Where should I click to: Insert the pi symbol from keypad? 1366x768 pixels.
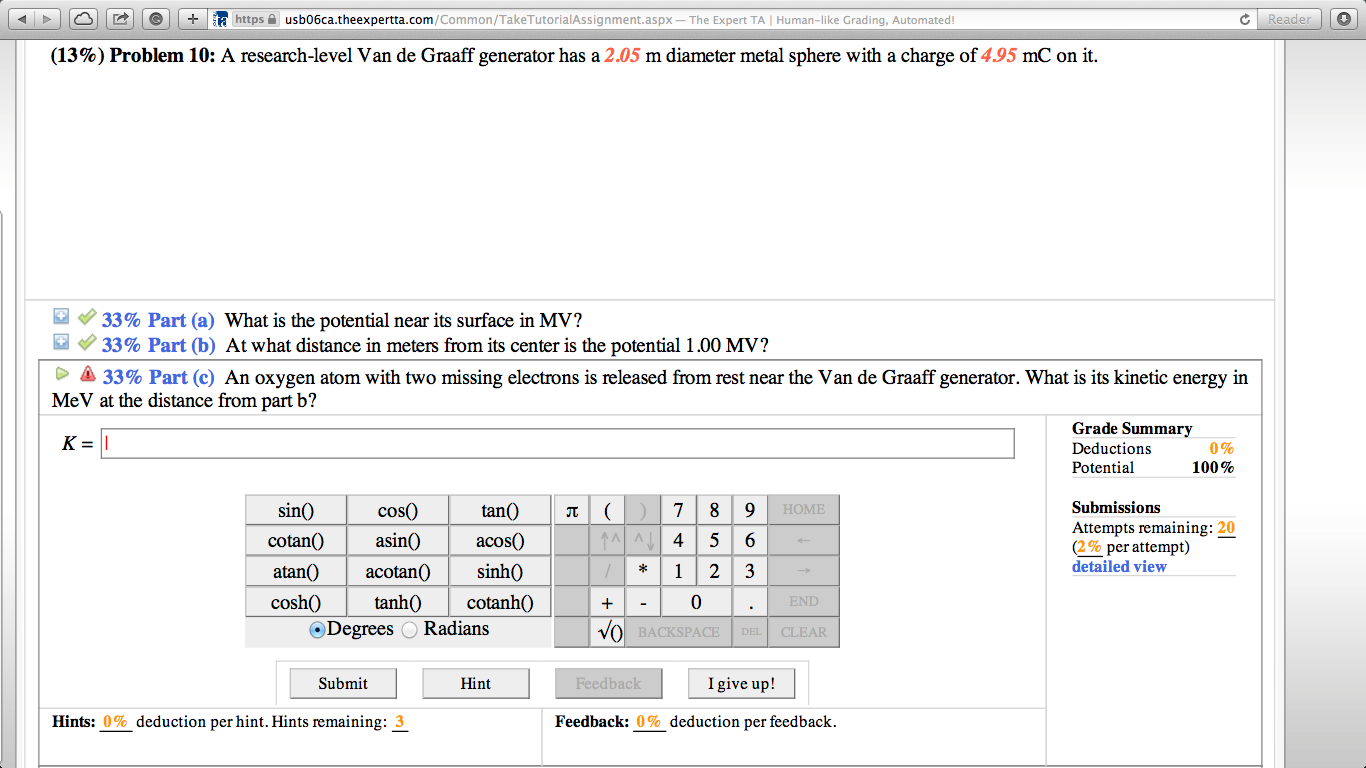(571, 510)
